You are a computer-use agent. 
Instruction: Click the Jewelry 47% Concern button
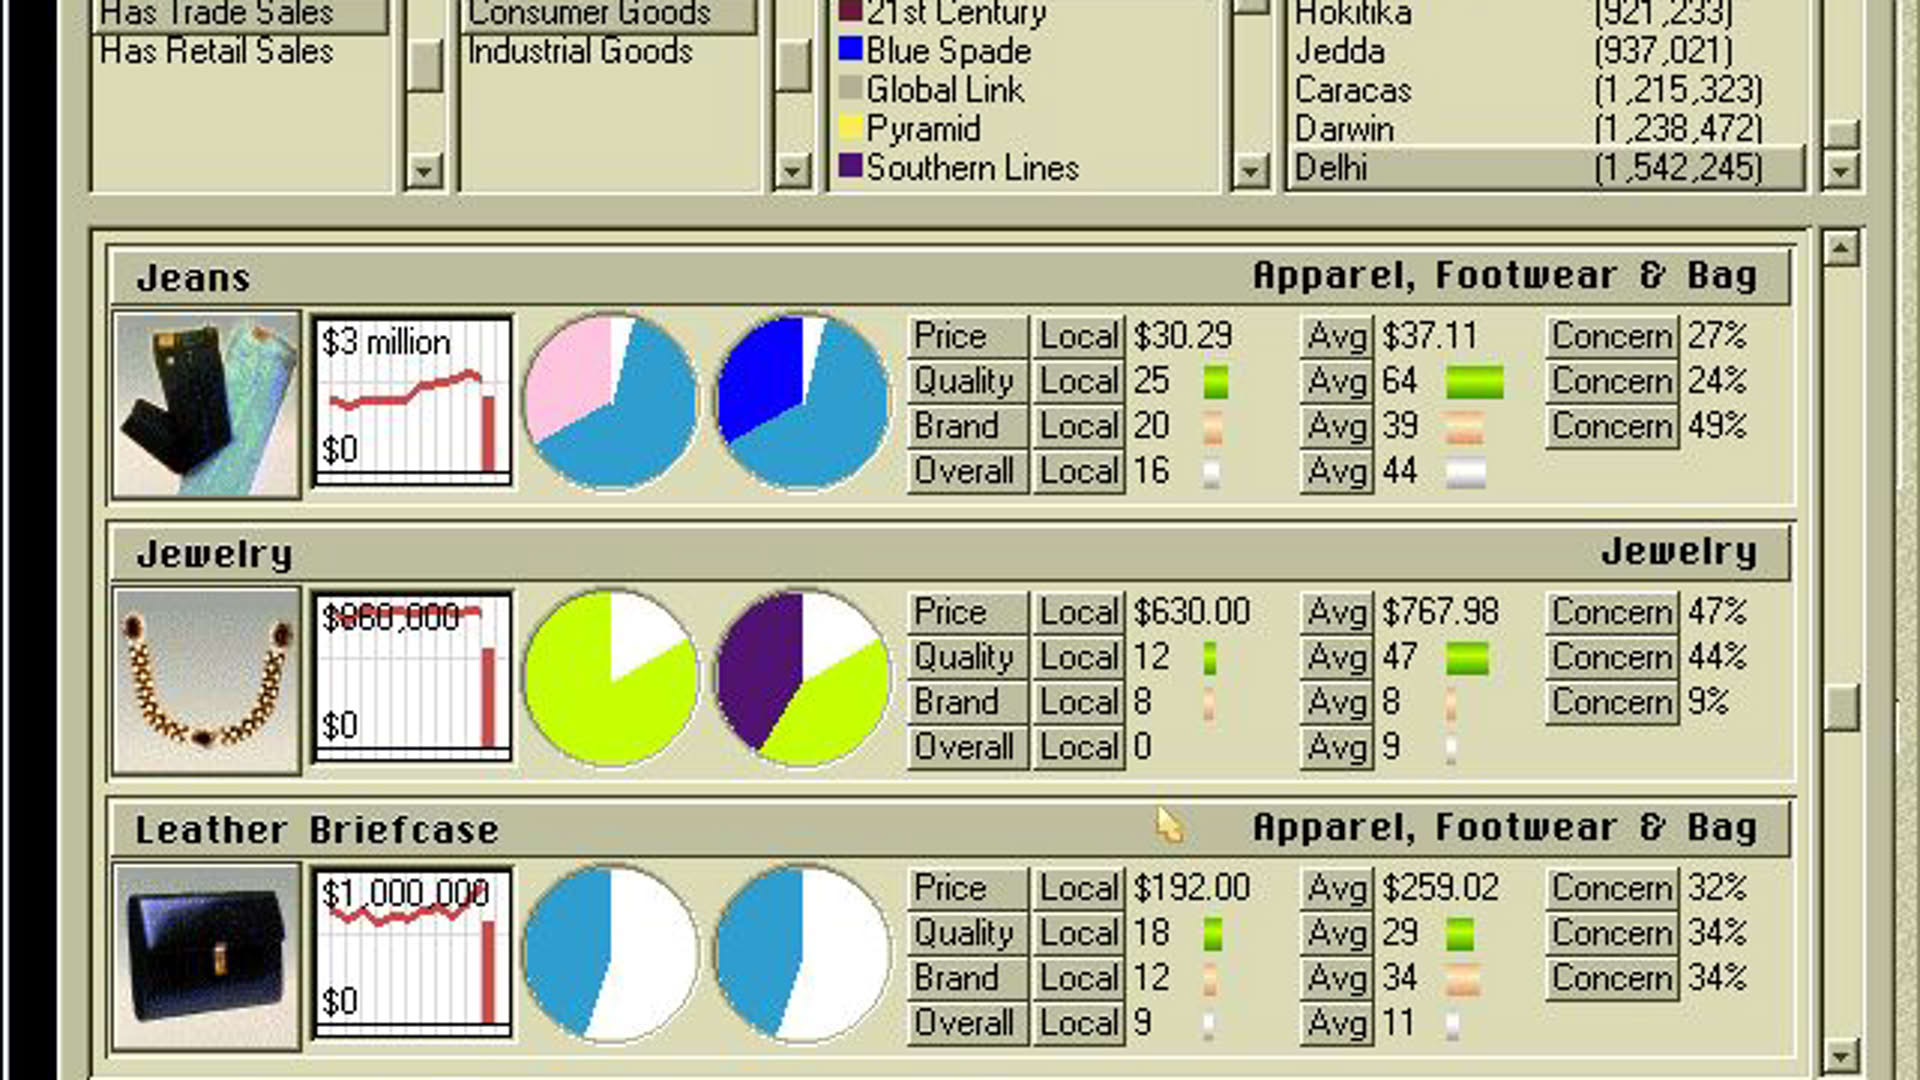click(1612, 613)
